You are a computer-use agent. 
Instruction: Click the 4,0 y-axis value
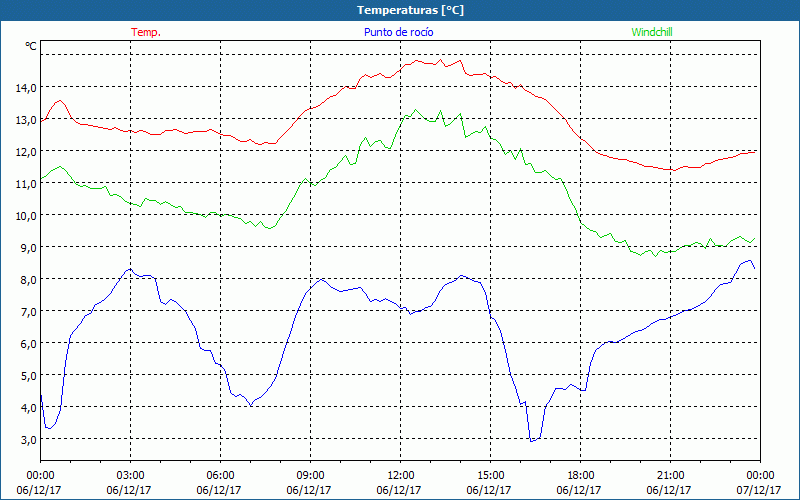pyautogui.click(x=29, y=408)
